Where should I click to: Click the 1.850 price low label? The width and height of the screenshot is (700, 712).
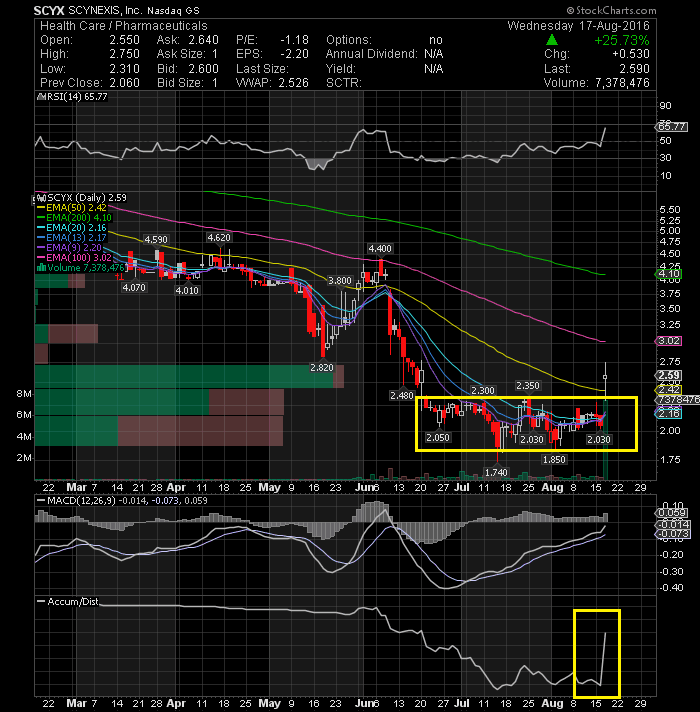click(x=554, y=460)
